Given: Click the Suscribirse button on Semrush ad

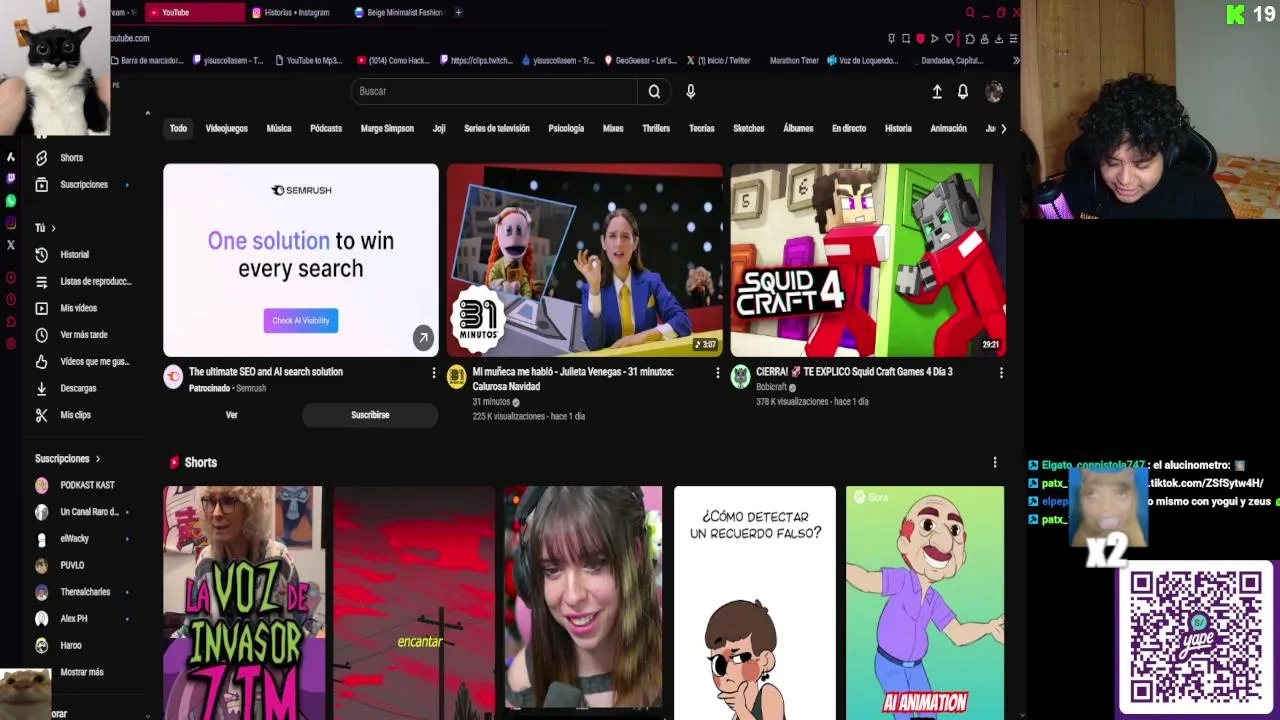Looking at the screenshot, I should [x=370, y=415].
